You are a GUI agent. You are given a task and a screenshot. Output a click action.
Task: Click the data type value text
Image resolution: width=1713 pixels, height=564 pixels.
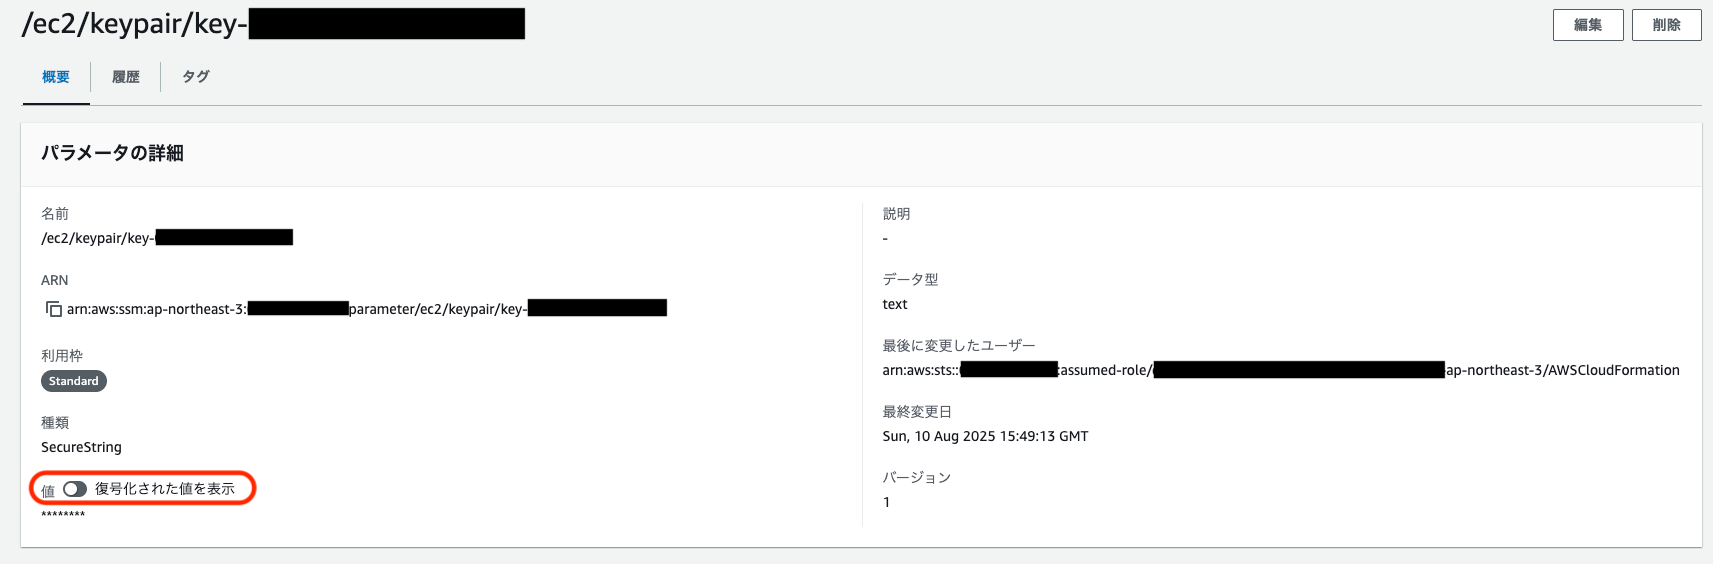(x=895, y=304)
